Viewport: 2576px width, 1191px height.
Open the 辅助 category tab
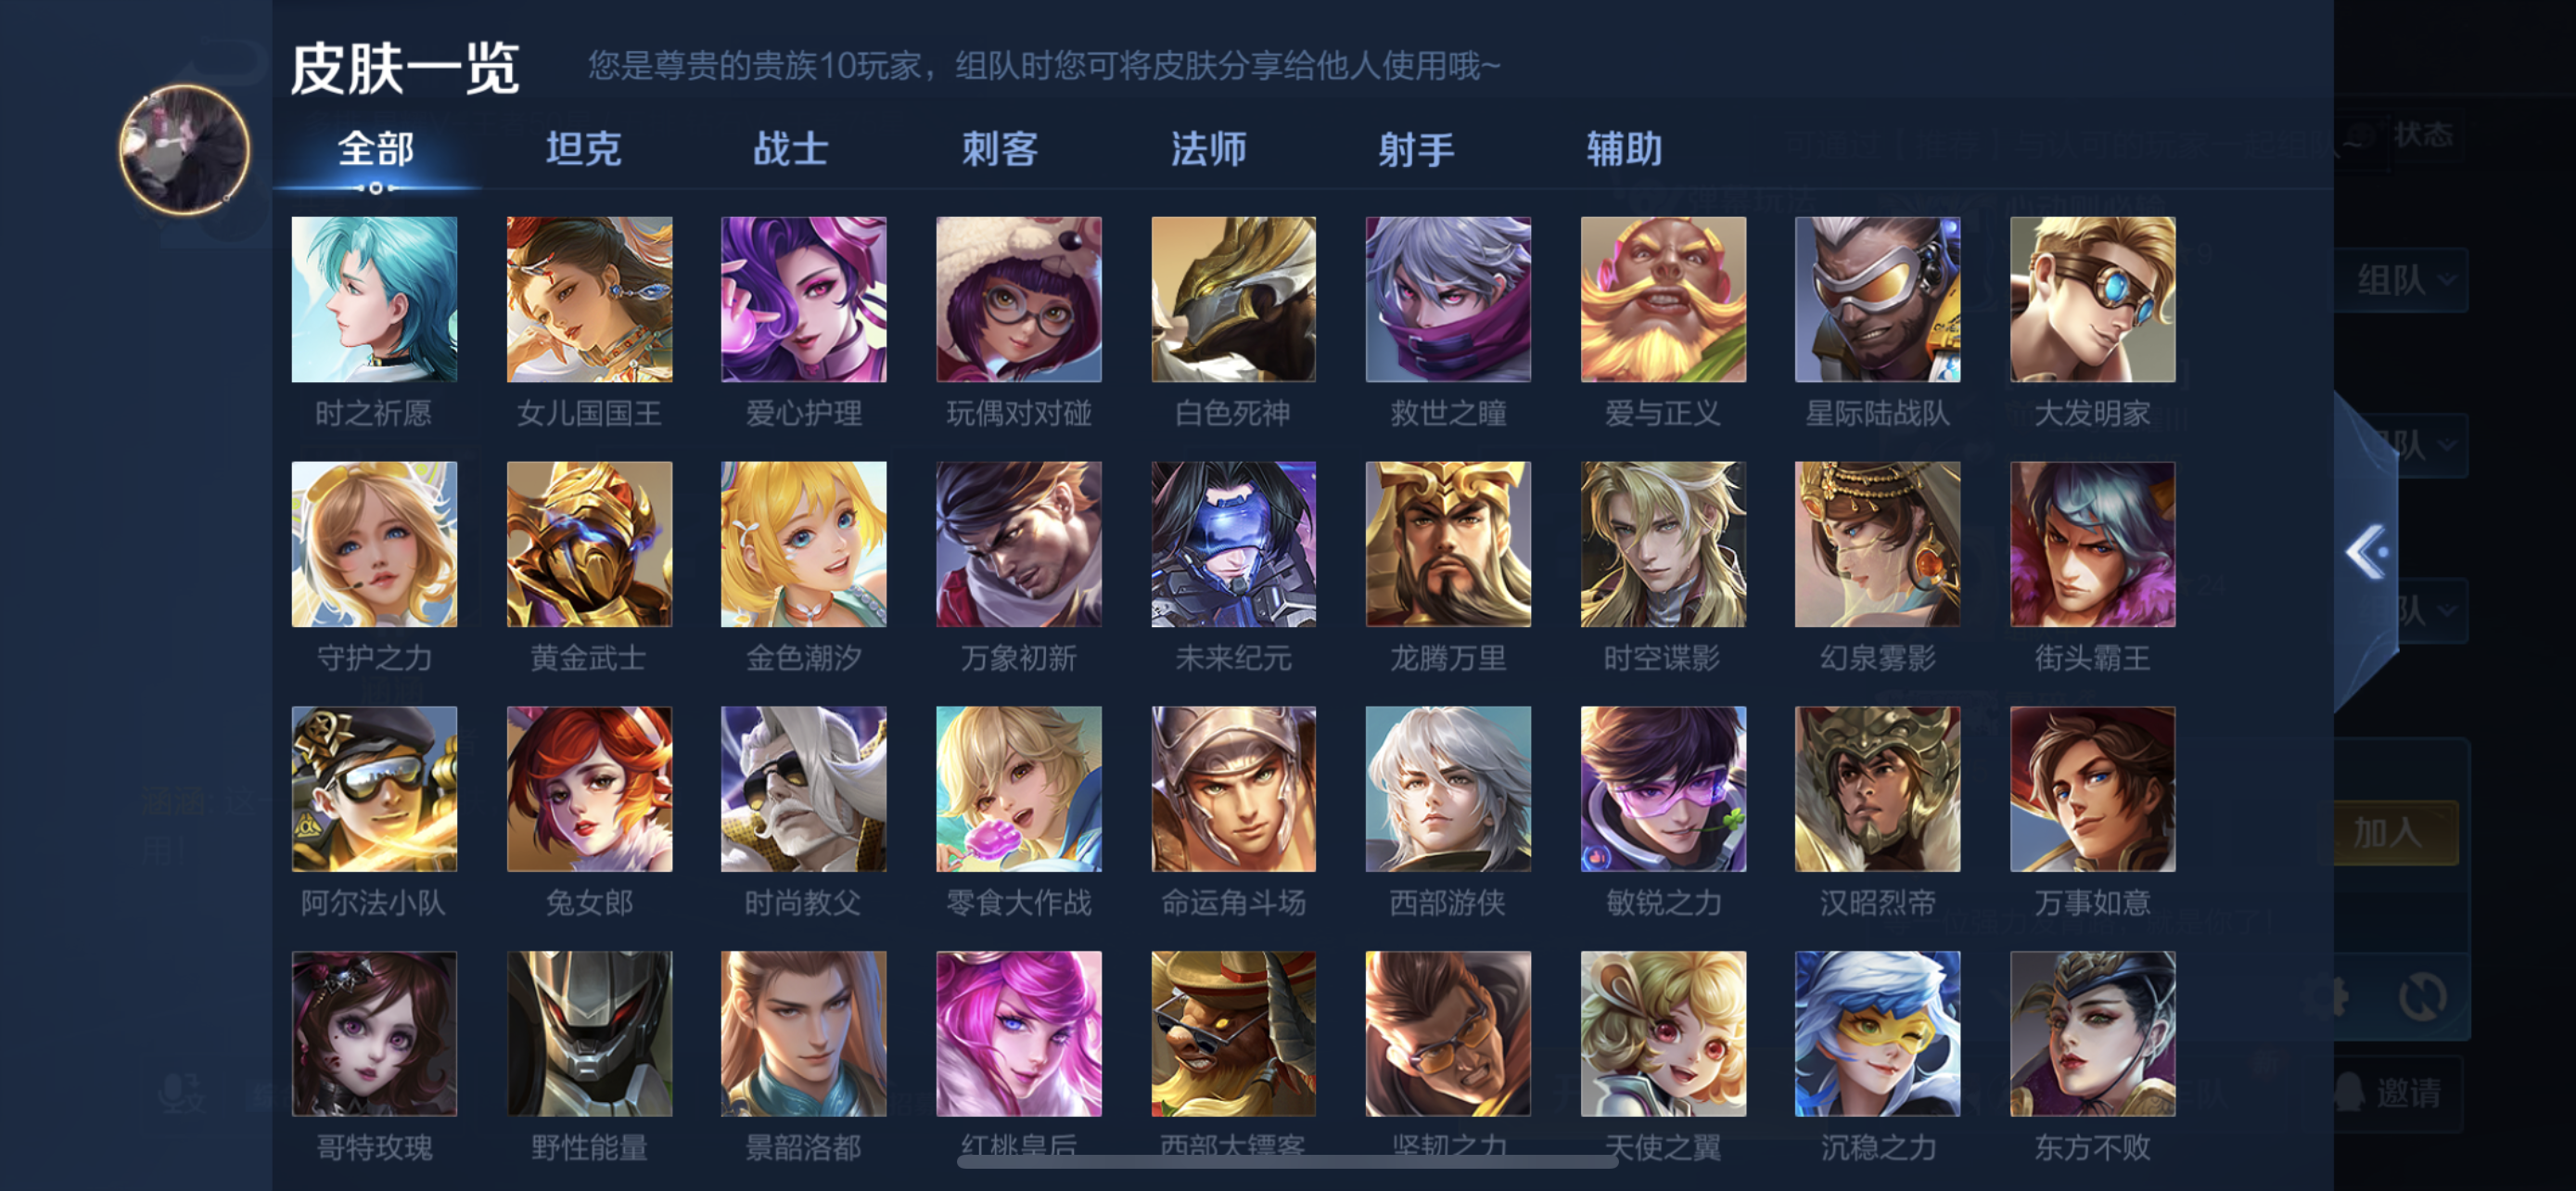pyautogui.click(x=1624, y=149)
